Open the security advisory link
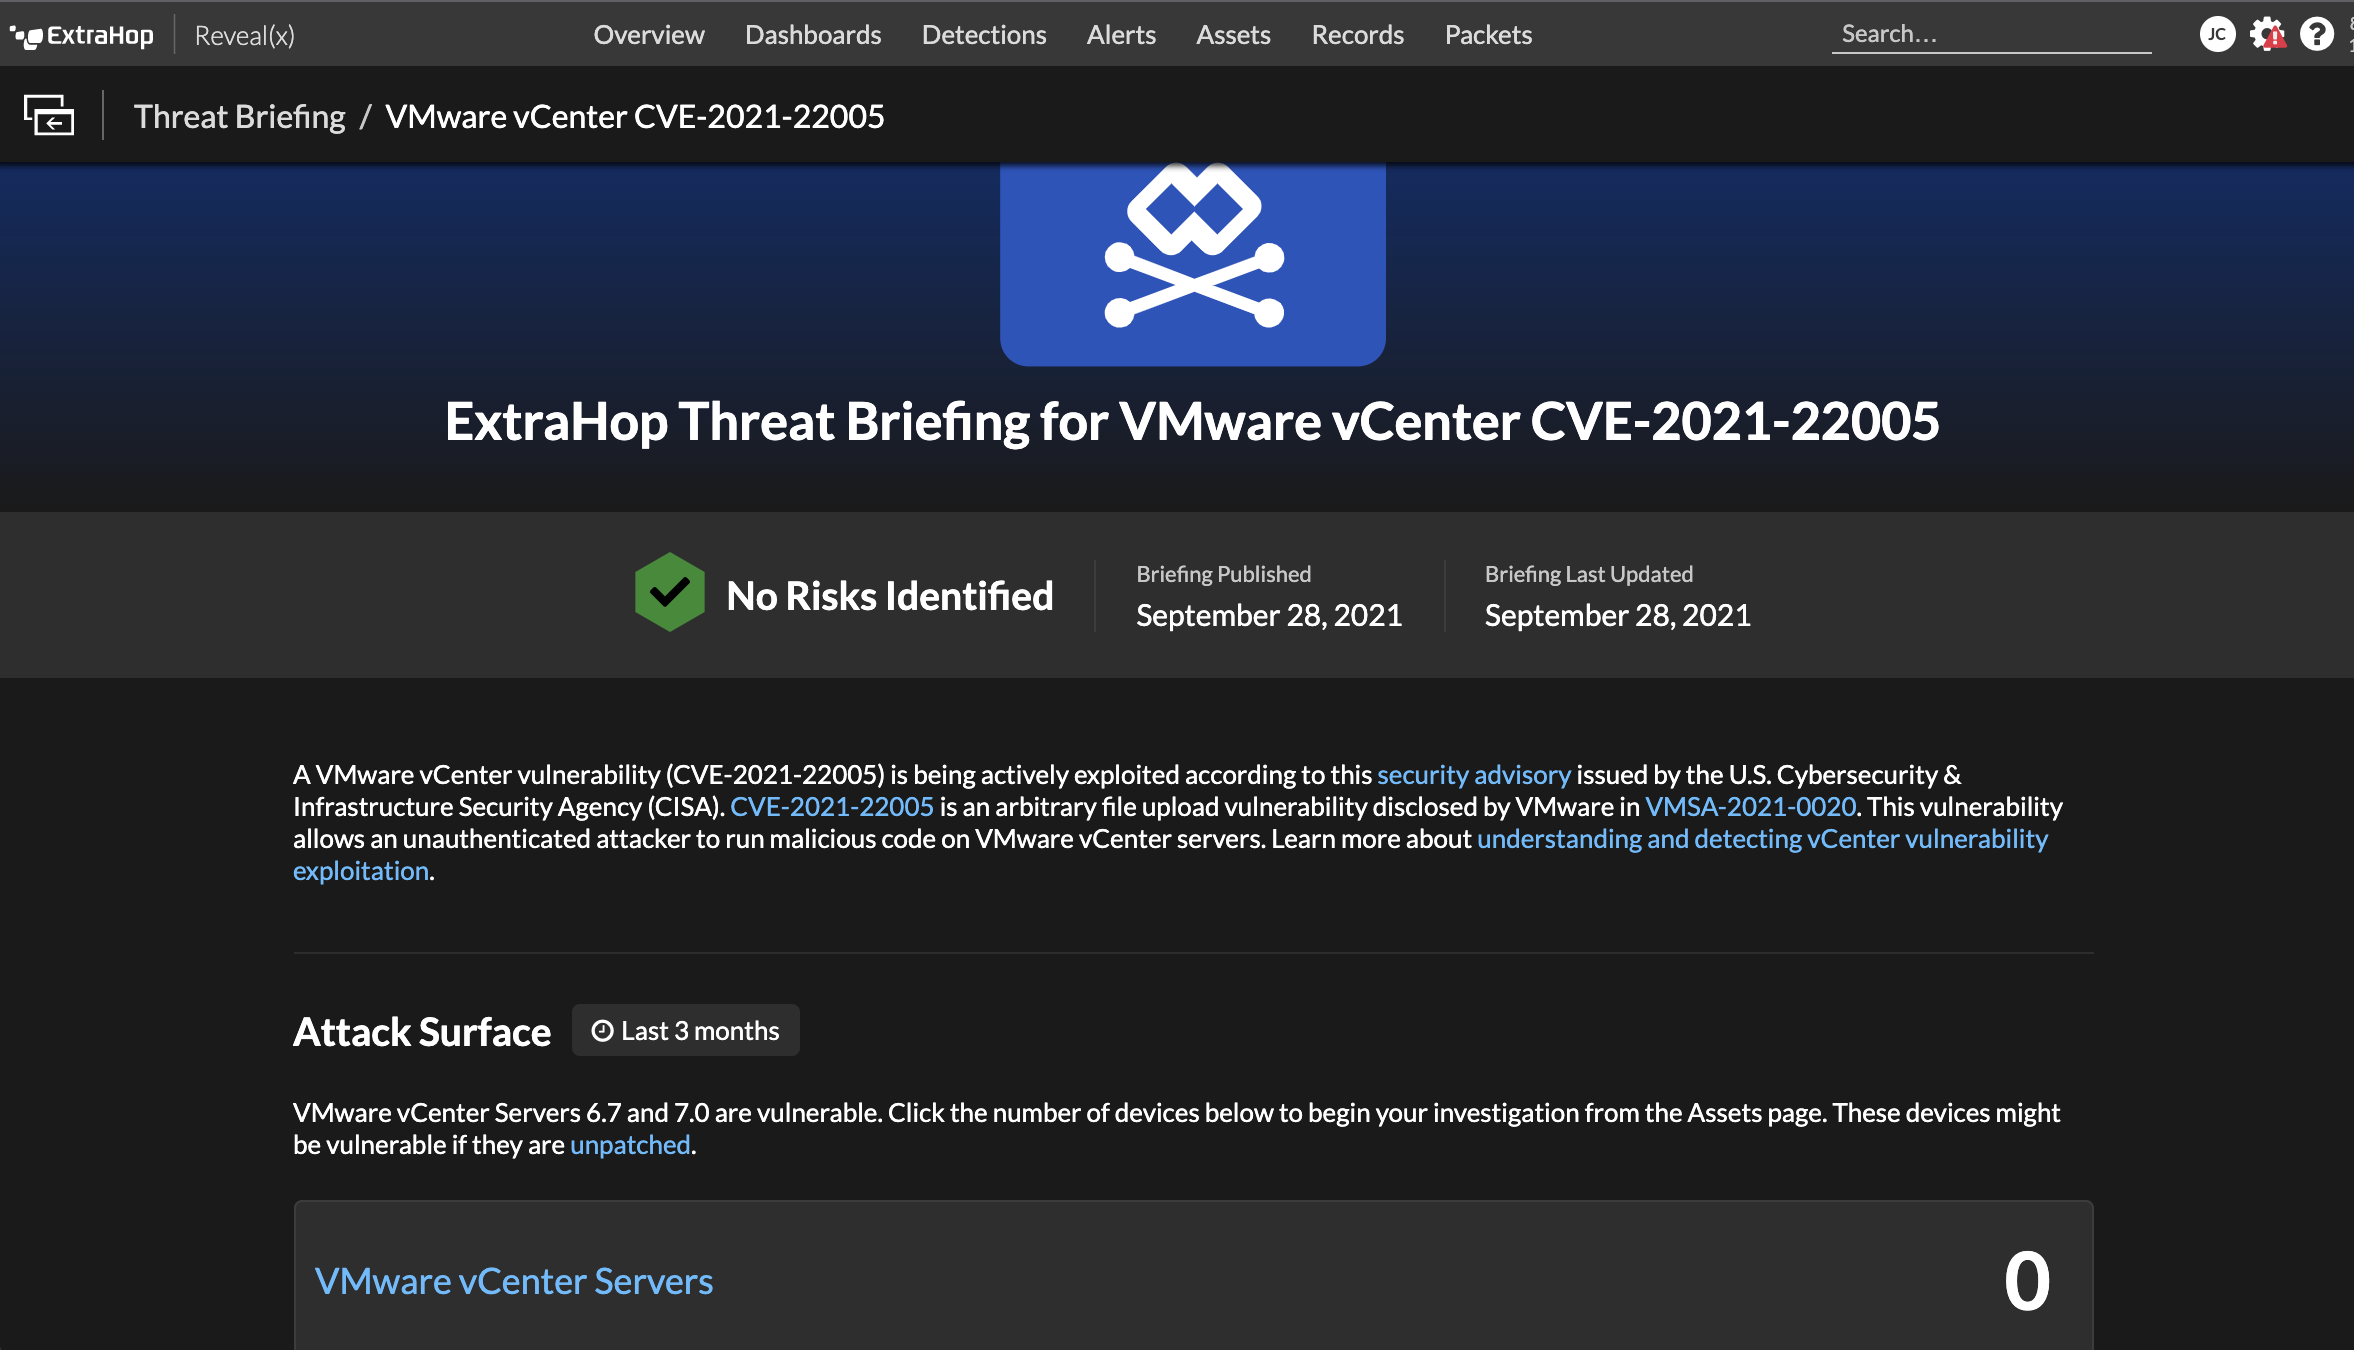This screenshot has width=2354, height=1350. (1474, 775)
